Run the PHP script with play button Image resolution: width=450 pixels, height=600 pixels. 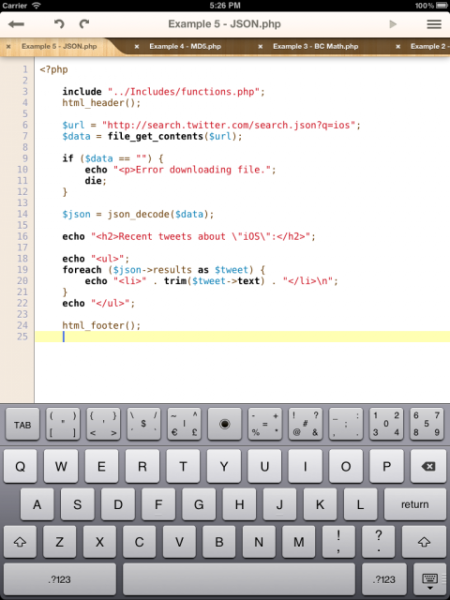coord(393,24)
